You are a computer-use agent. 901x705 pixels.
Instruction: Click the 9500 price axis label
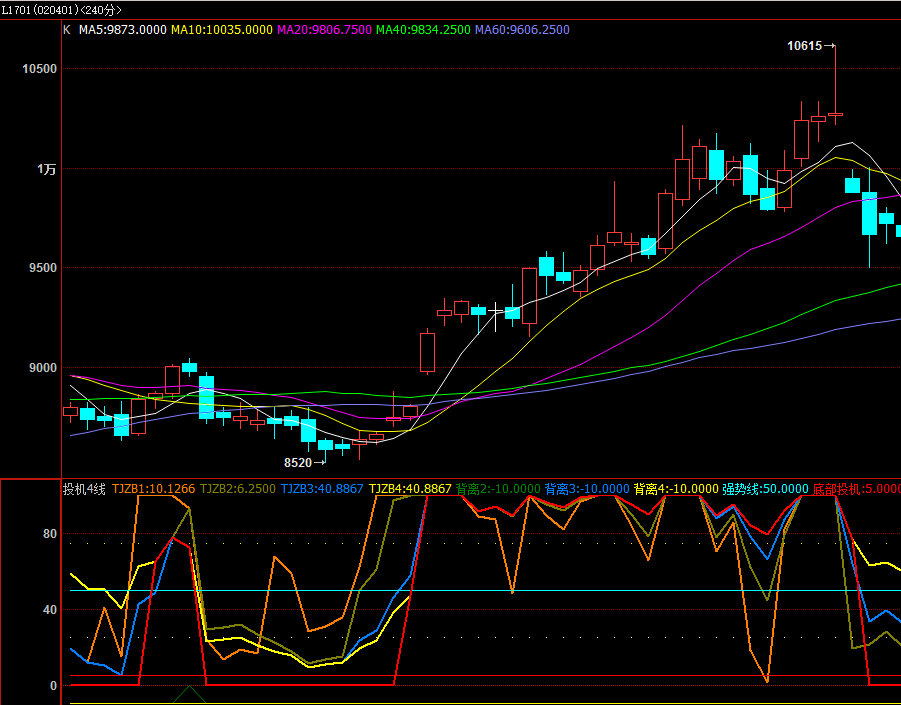43,268
